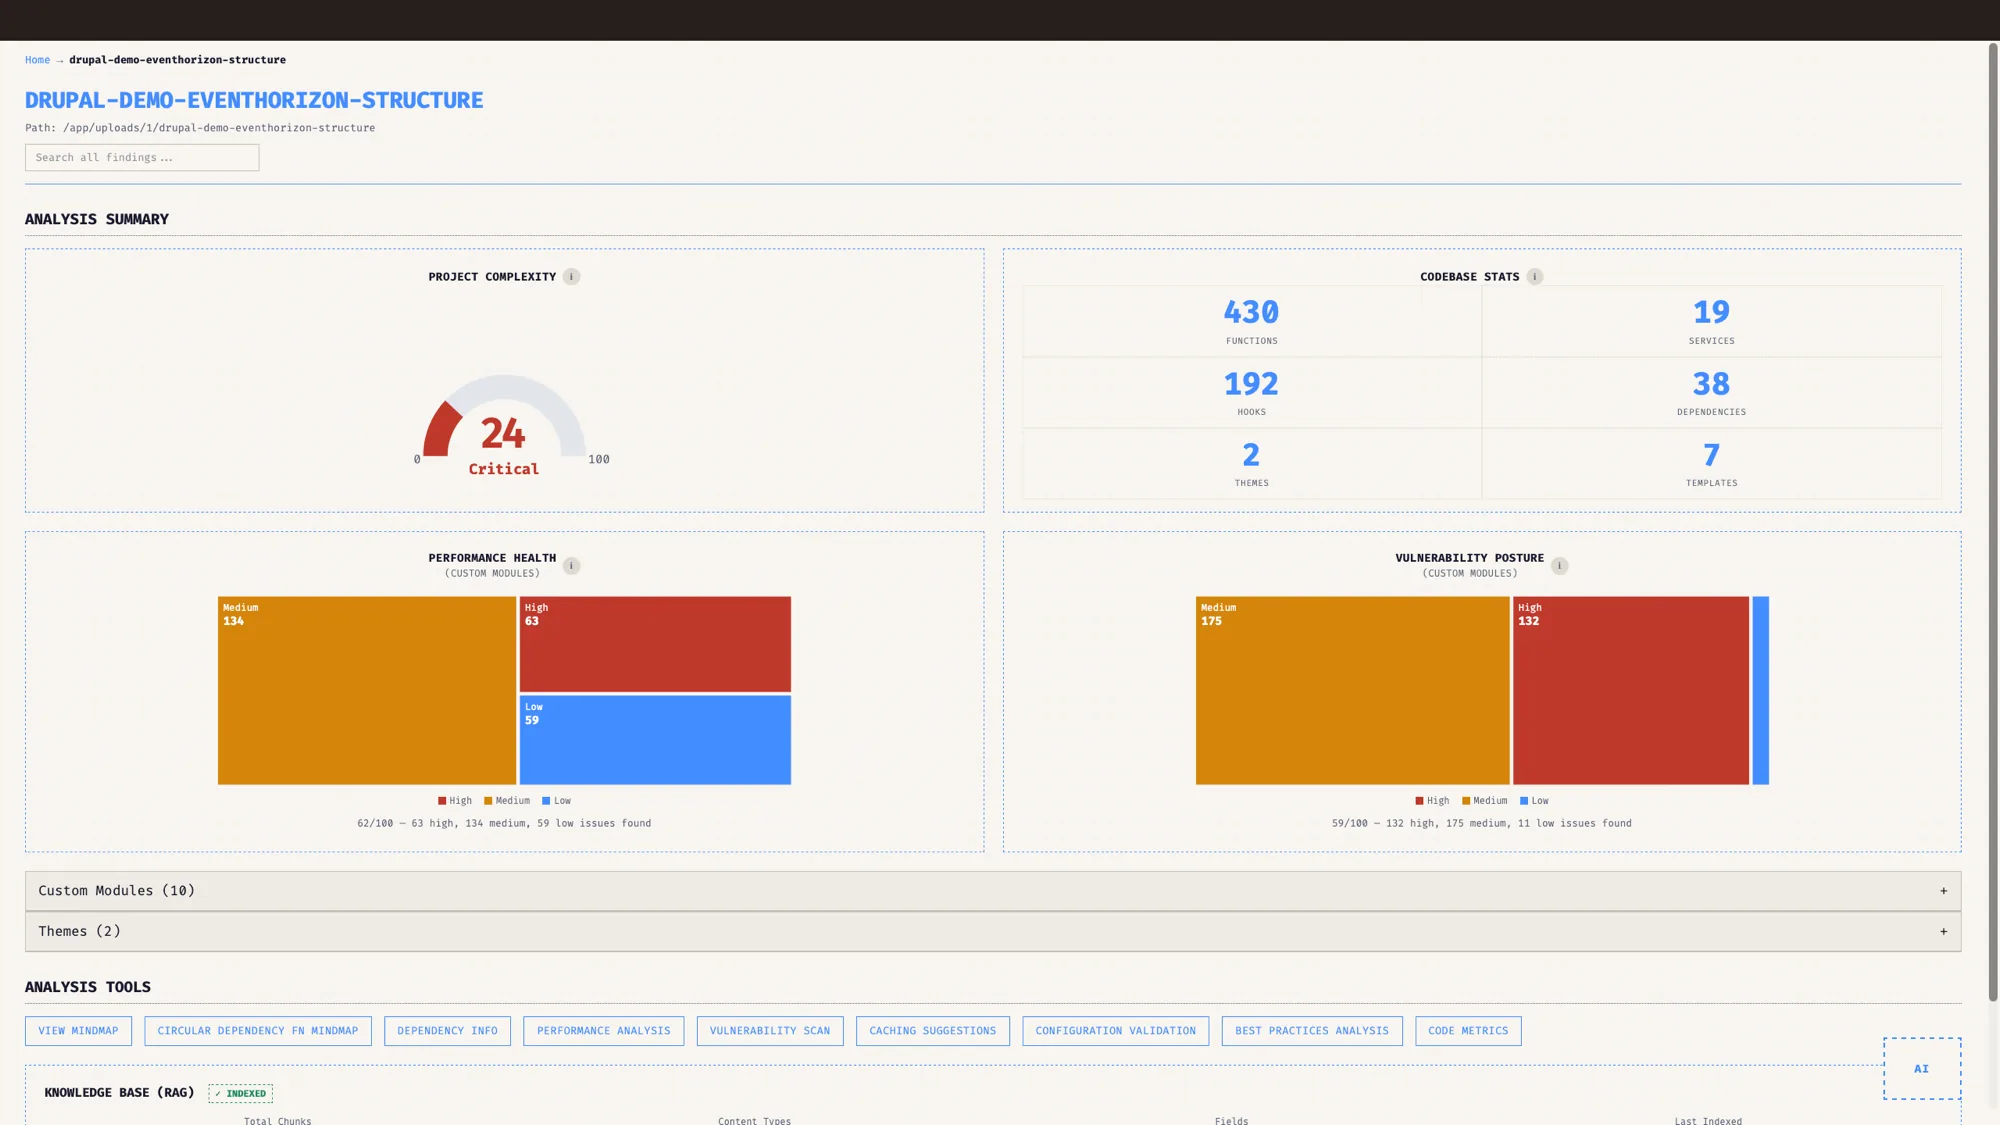Click the 38 Dependencies stat

[1711, 393]
